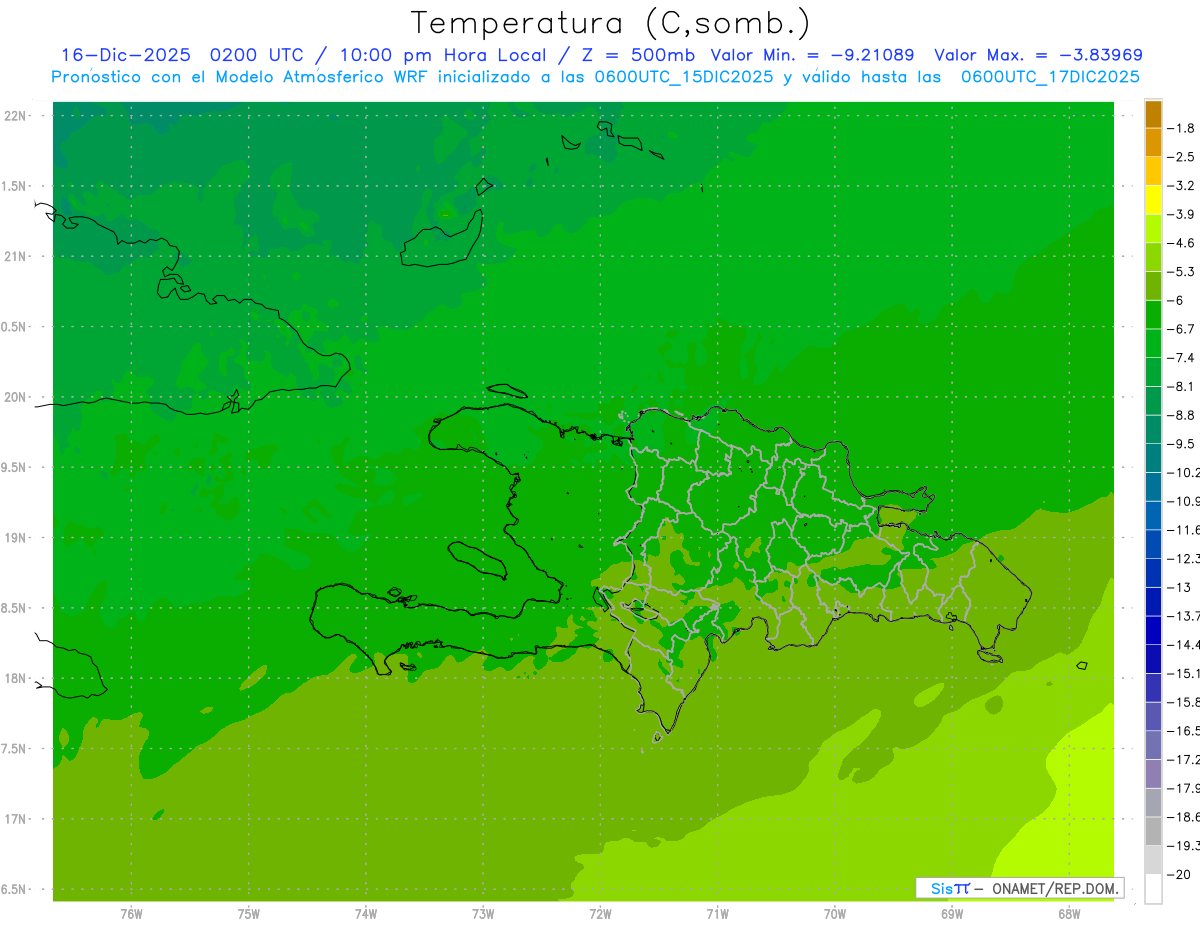
Task: Click the 'SisTT - ONAMET/REP.DOM.' credit label
Action: (x=1020, y=888)
